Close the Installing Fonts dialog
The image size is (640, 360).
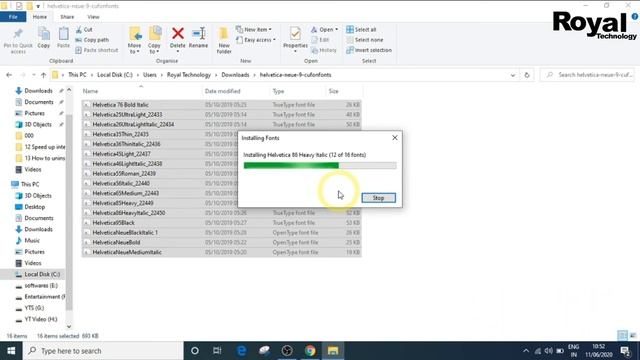[395, 138]
